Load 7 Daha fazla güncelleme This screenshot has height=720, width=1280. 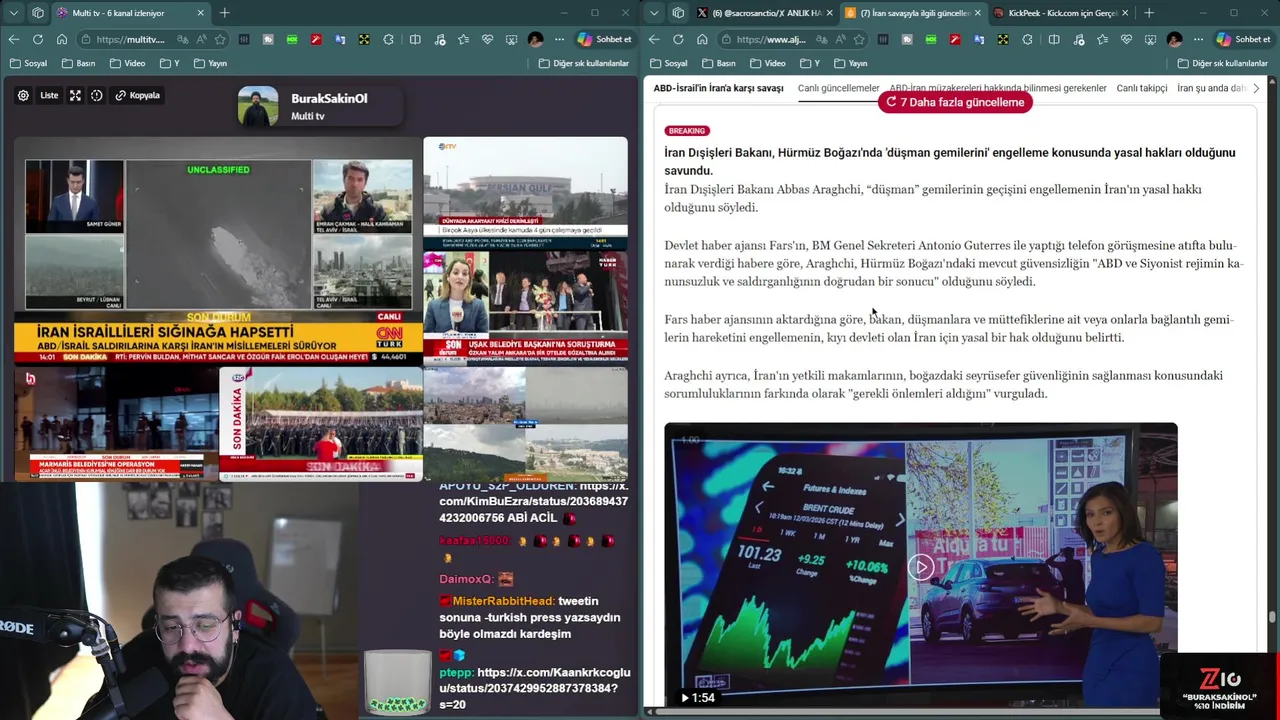pos(955,102)
